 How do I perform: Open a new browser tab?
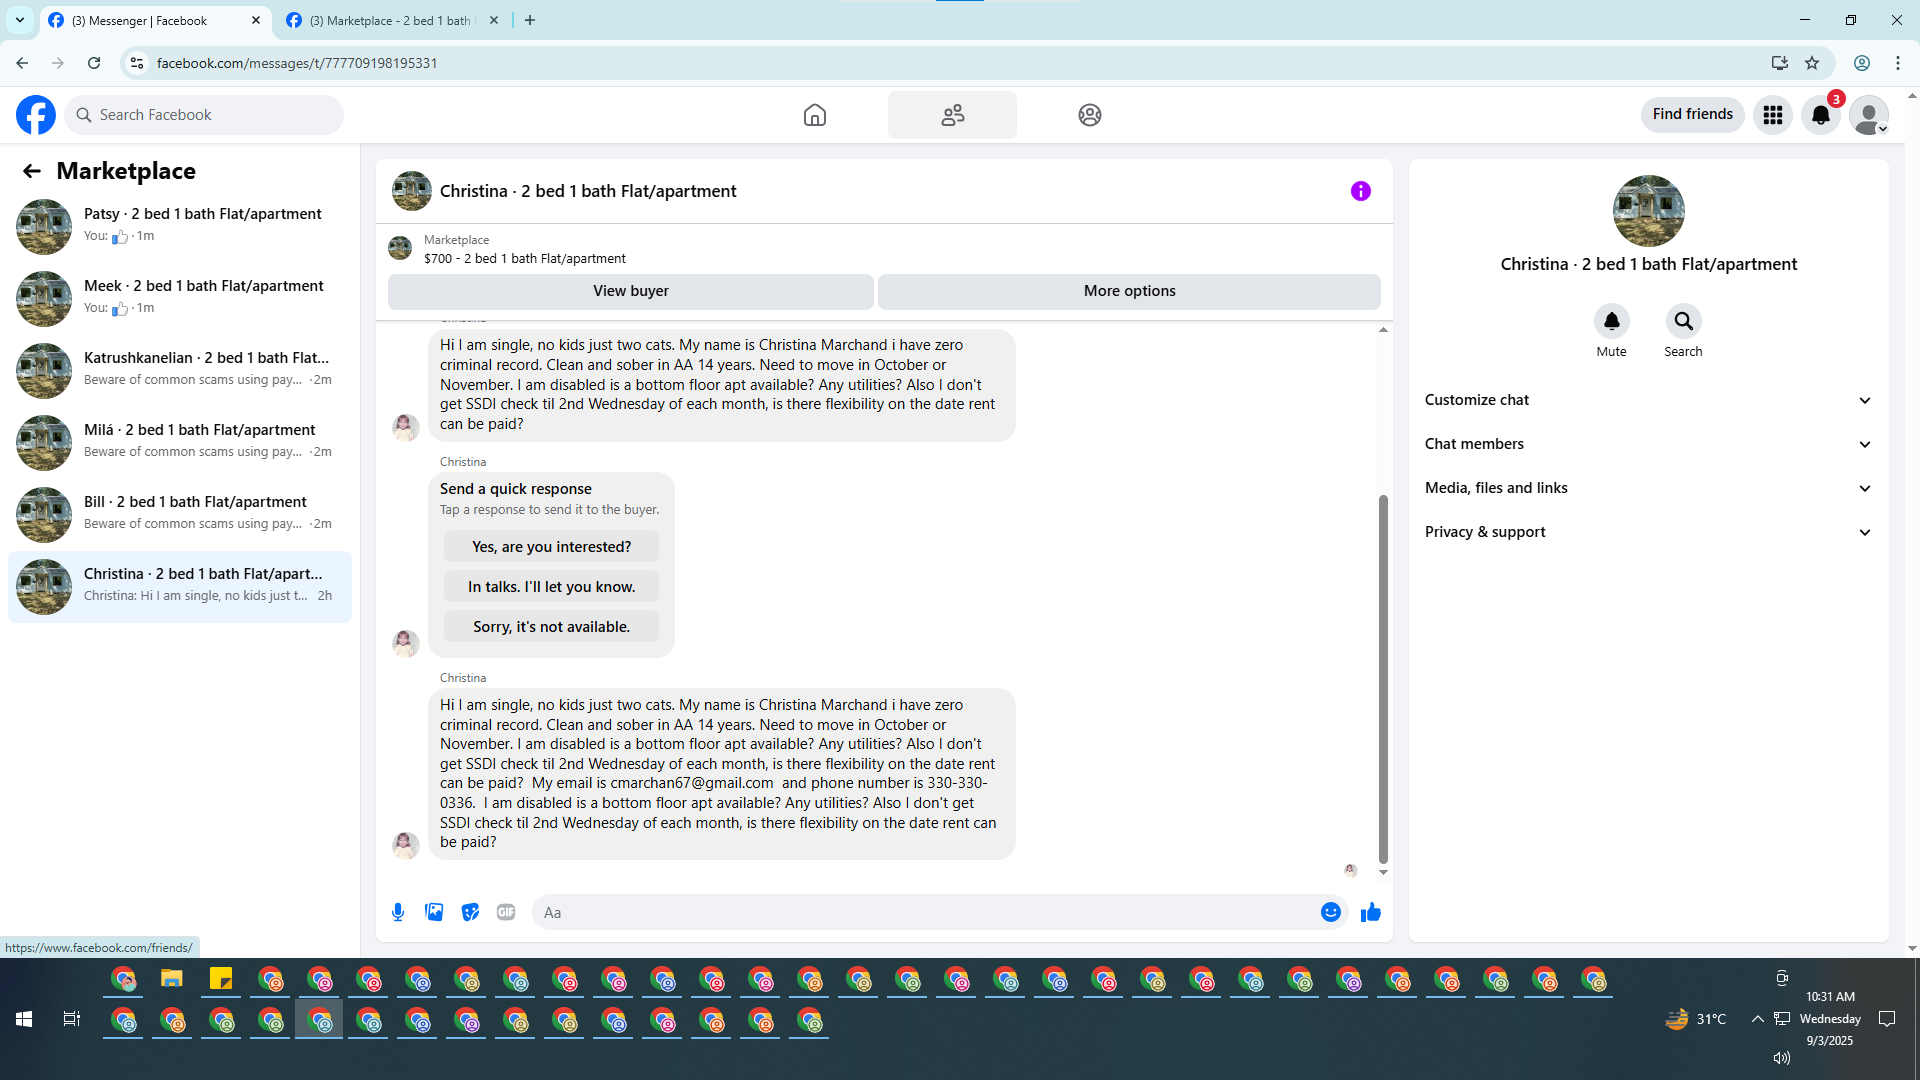coord(530,20)
